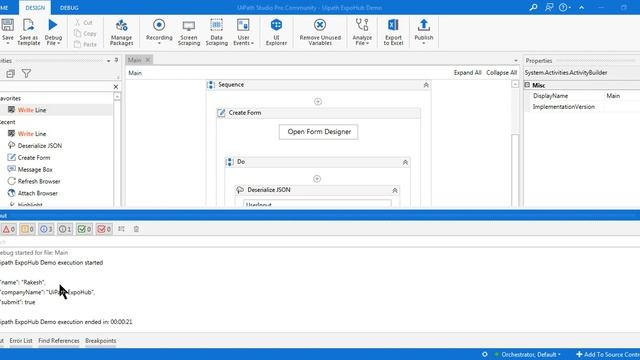Toggle warning filter in Output panel

point(27,229)
